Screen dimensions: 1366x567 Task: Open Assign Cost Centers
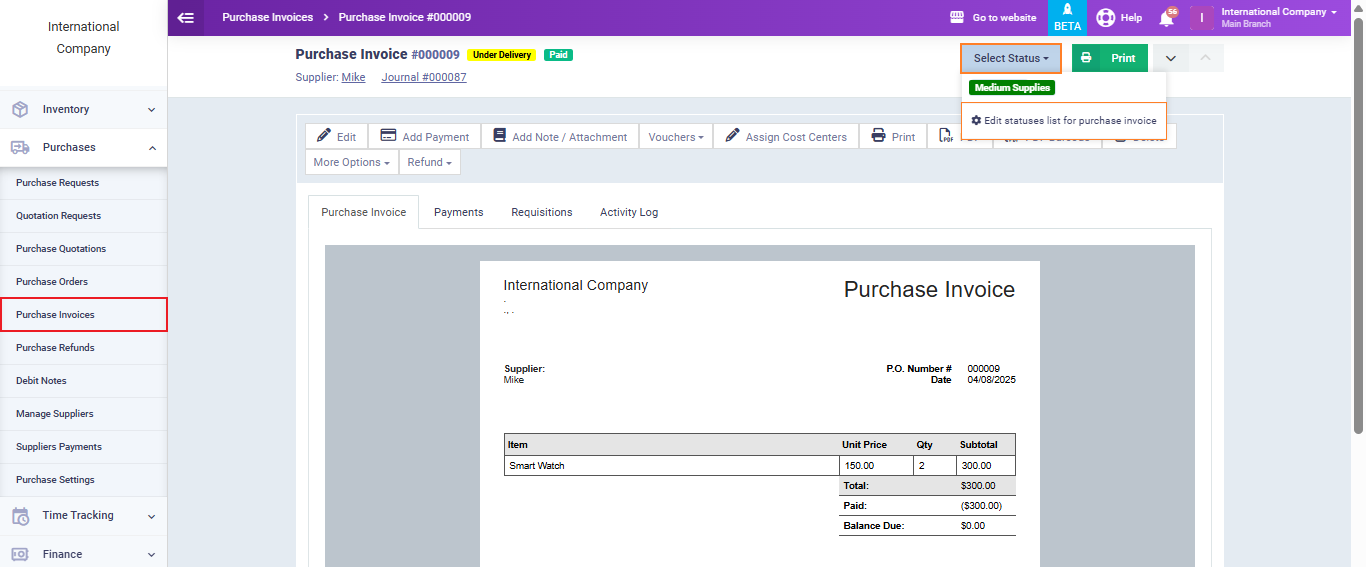pos(786,137)
